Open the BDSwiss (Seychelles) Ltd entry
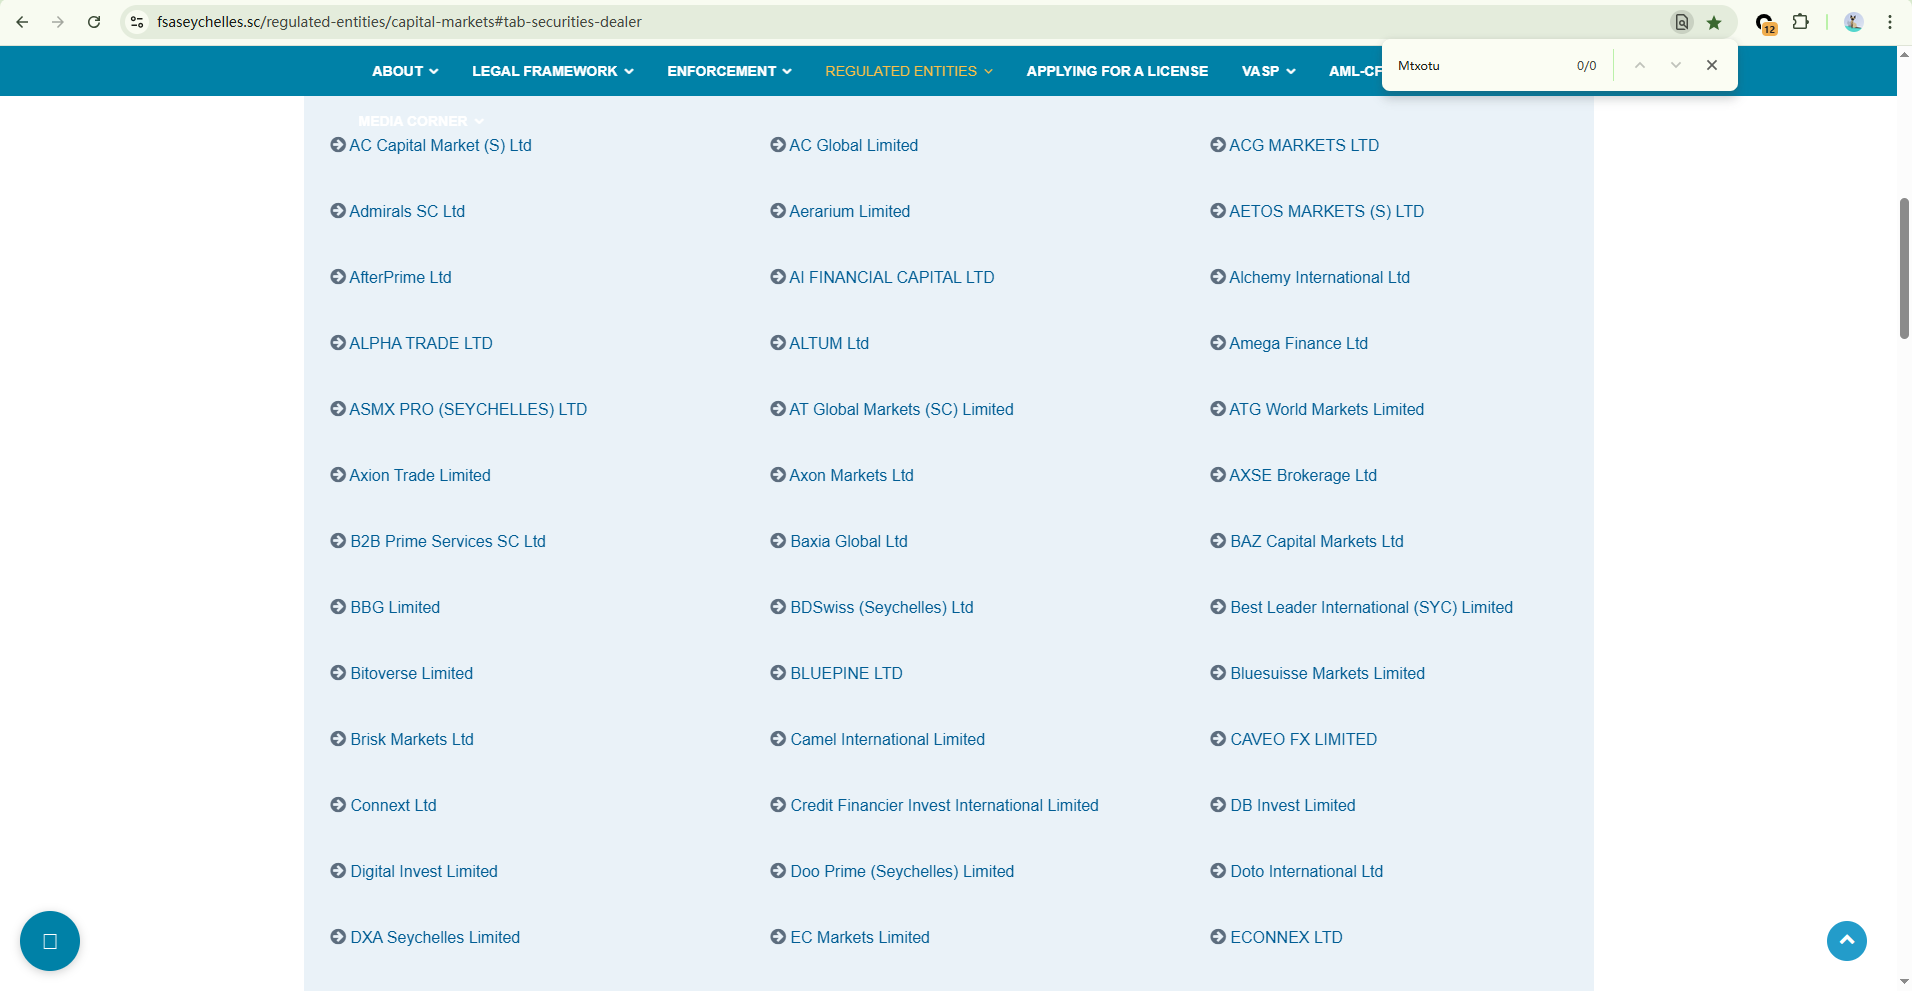1912x991 pixels. (882, 607)
